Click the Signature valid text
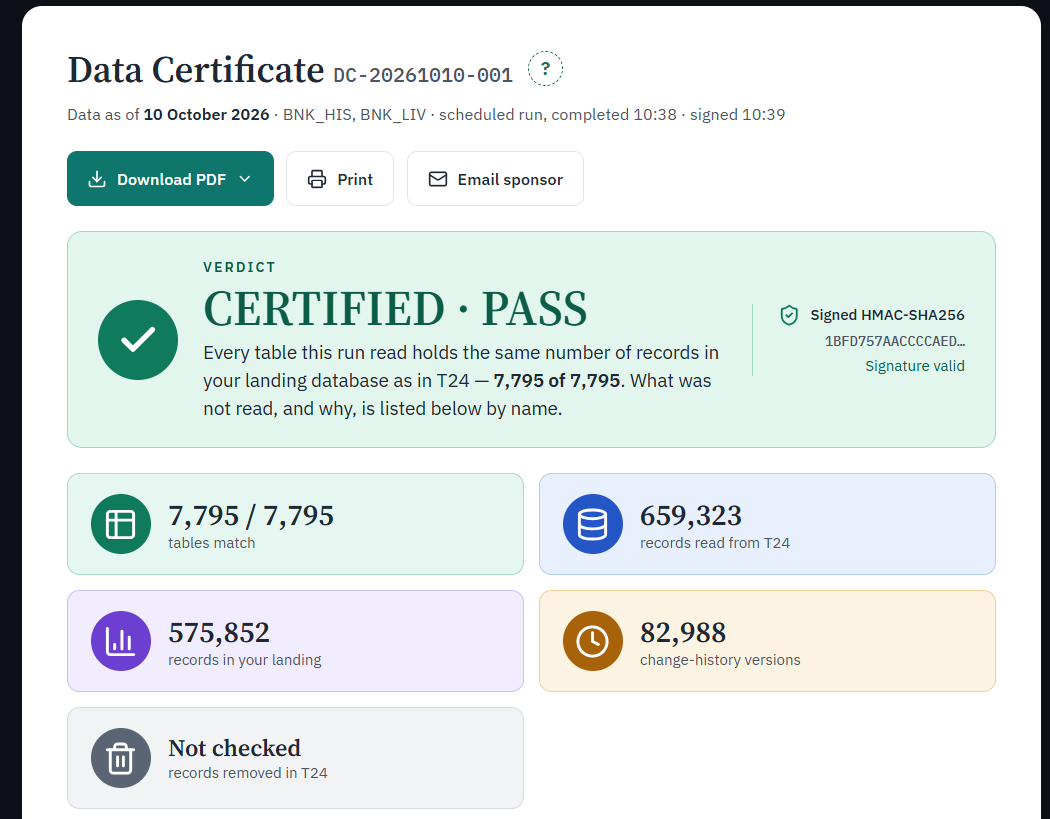The height and width of the screenshot is (819, 1050). tap(915, 366)
